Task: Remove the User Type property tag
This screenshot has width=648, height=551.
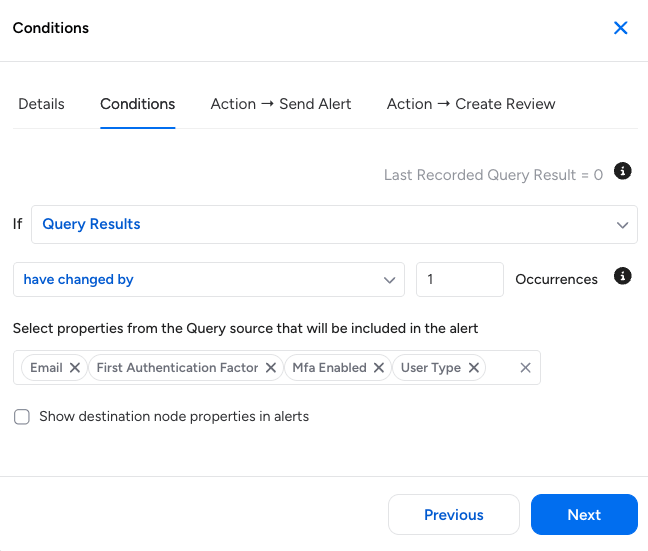Action: [x=474, y=368]
